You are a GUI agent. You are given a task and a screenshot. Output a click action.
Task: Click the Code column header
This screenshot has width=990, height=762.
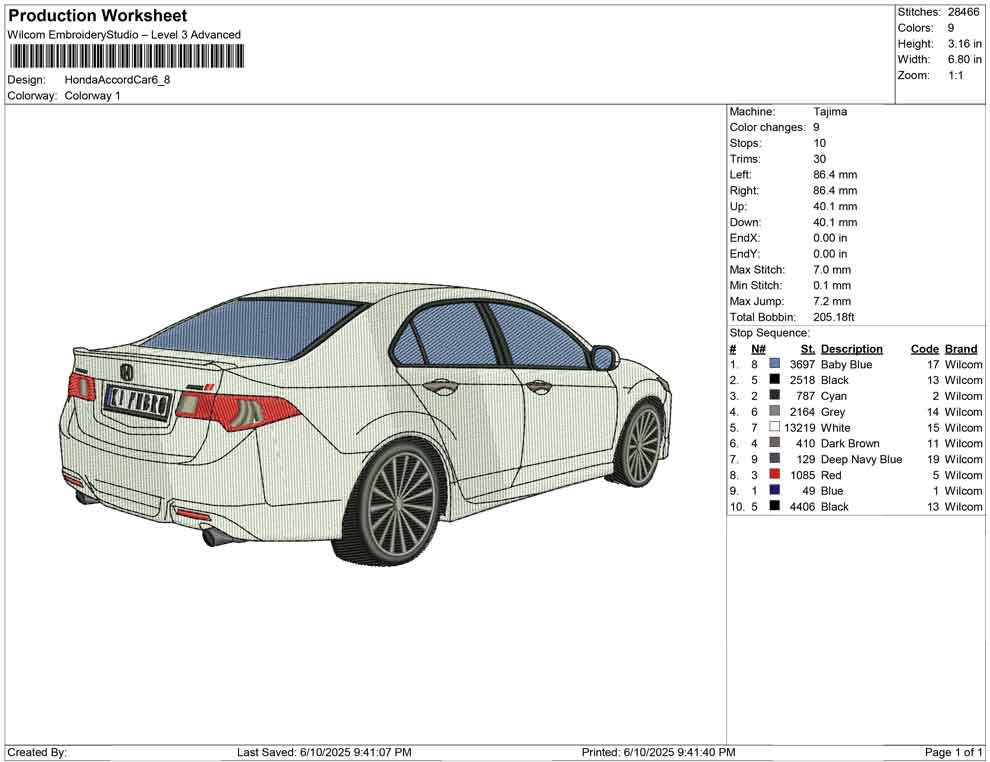[924, 349]
